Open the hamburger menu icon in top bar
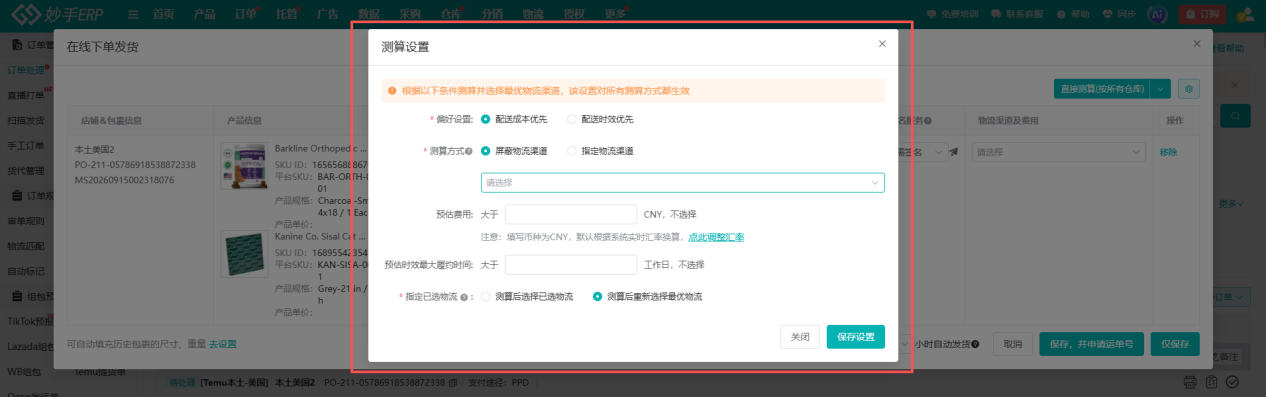The image size is (1266, 397). [133, 14]
